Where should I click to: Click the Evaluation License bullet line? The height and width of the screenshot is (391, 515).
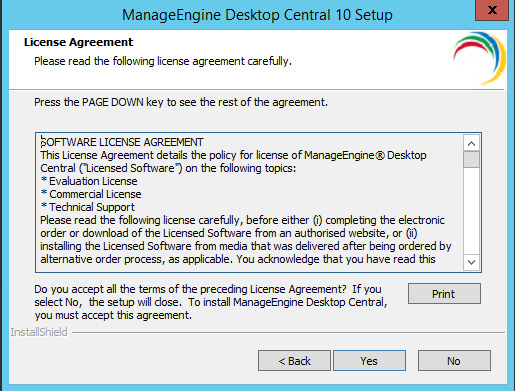coord(89,181)
